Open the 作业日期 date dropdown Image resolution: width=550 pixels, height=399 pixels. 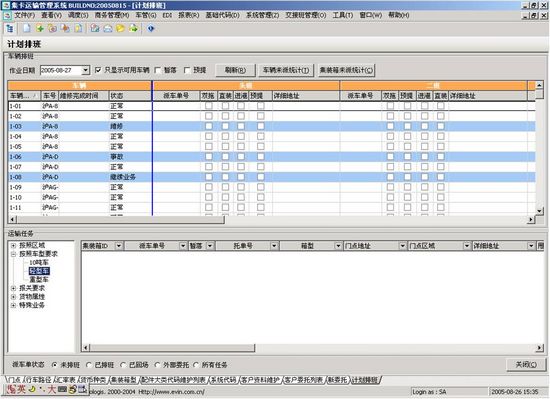pyautogui.click(x=85, y=70)
